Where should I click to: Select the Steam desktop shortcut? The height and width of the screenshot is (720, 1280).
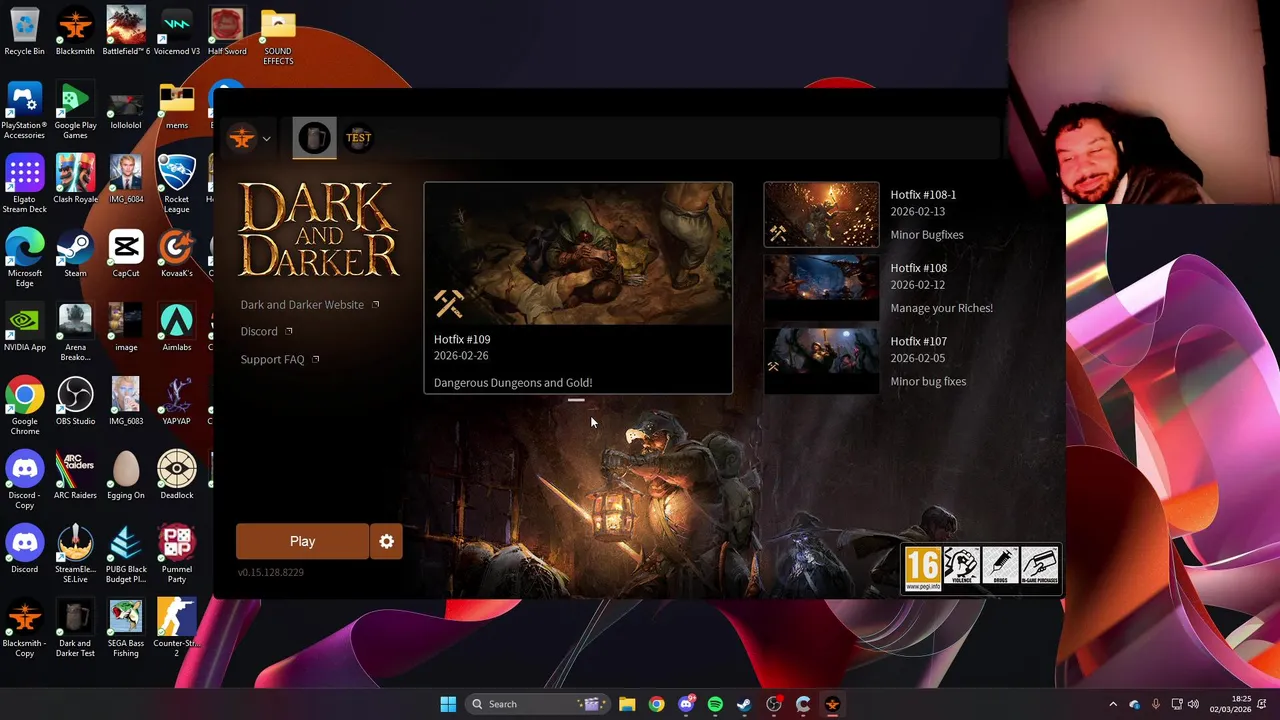75,253
